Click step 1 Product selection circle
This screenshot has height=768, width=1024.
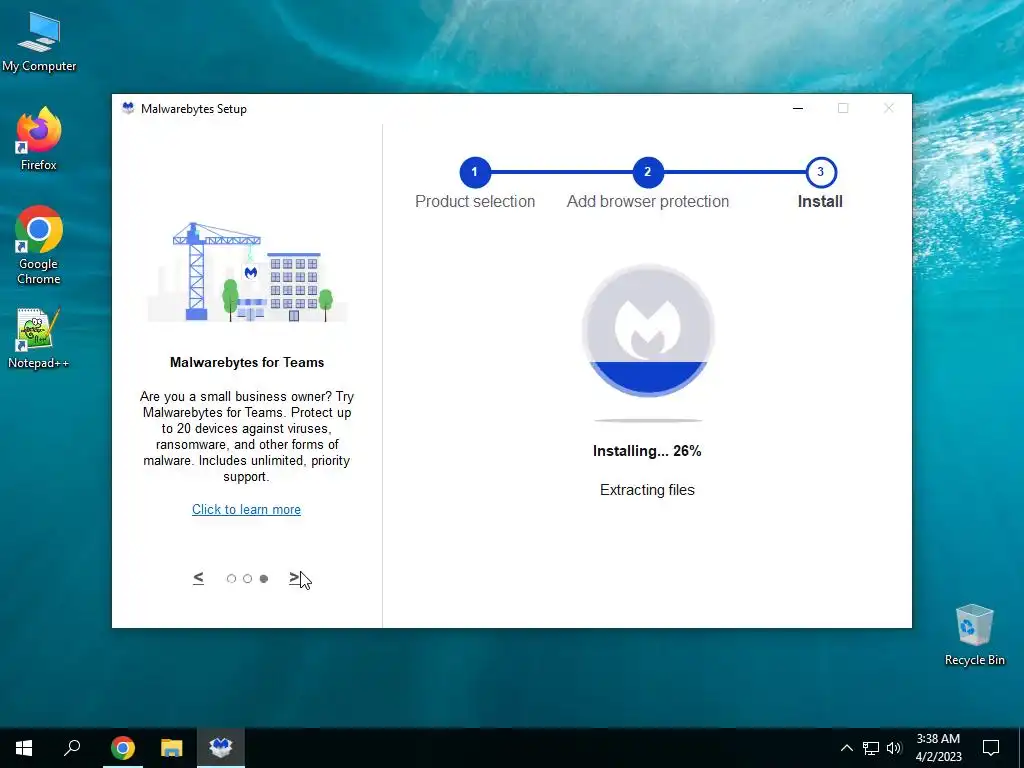tap(475, 172)
